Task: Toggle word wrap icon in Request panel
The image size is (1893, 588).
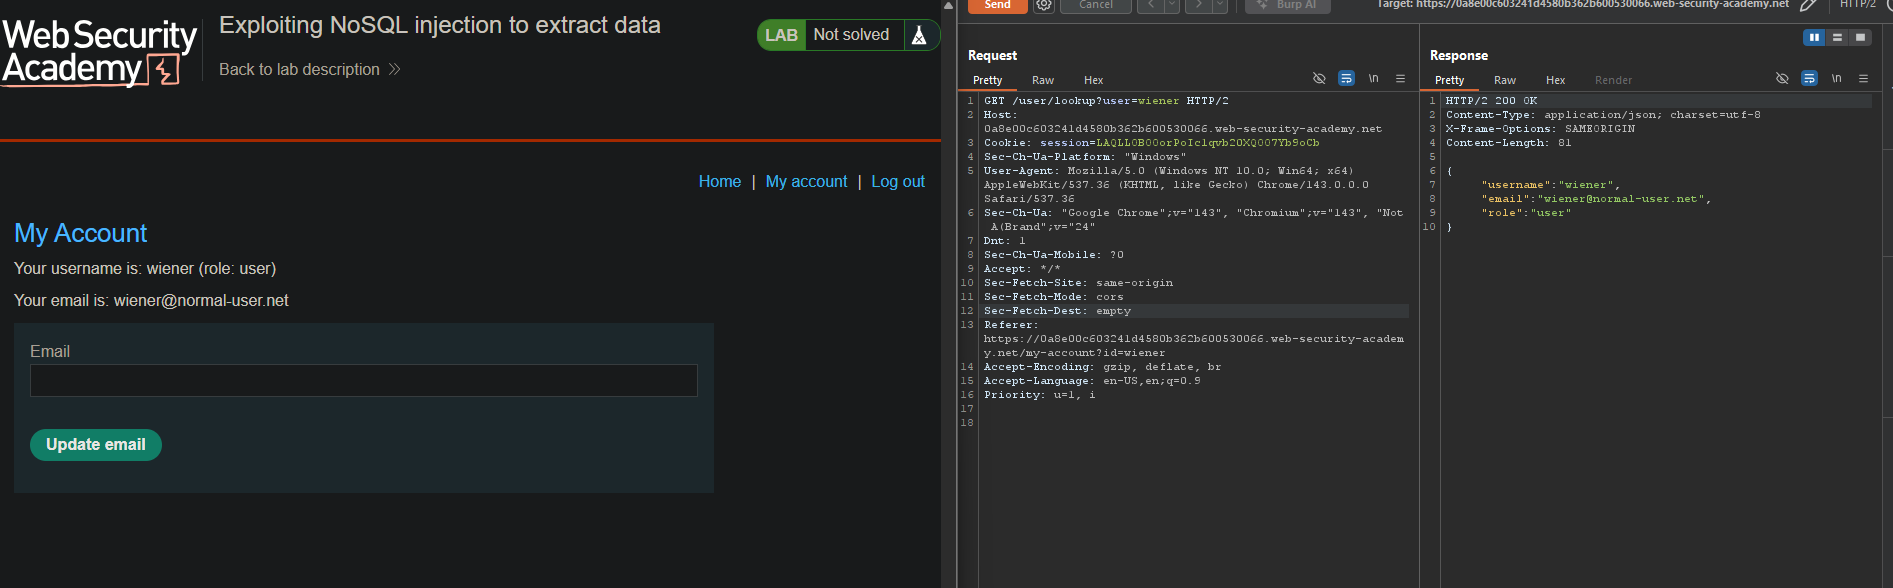Action: pyautogui.click(x=1346, y=78)
